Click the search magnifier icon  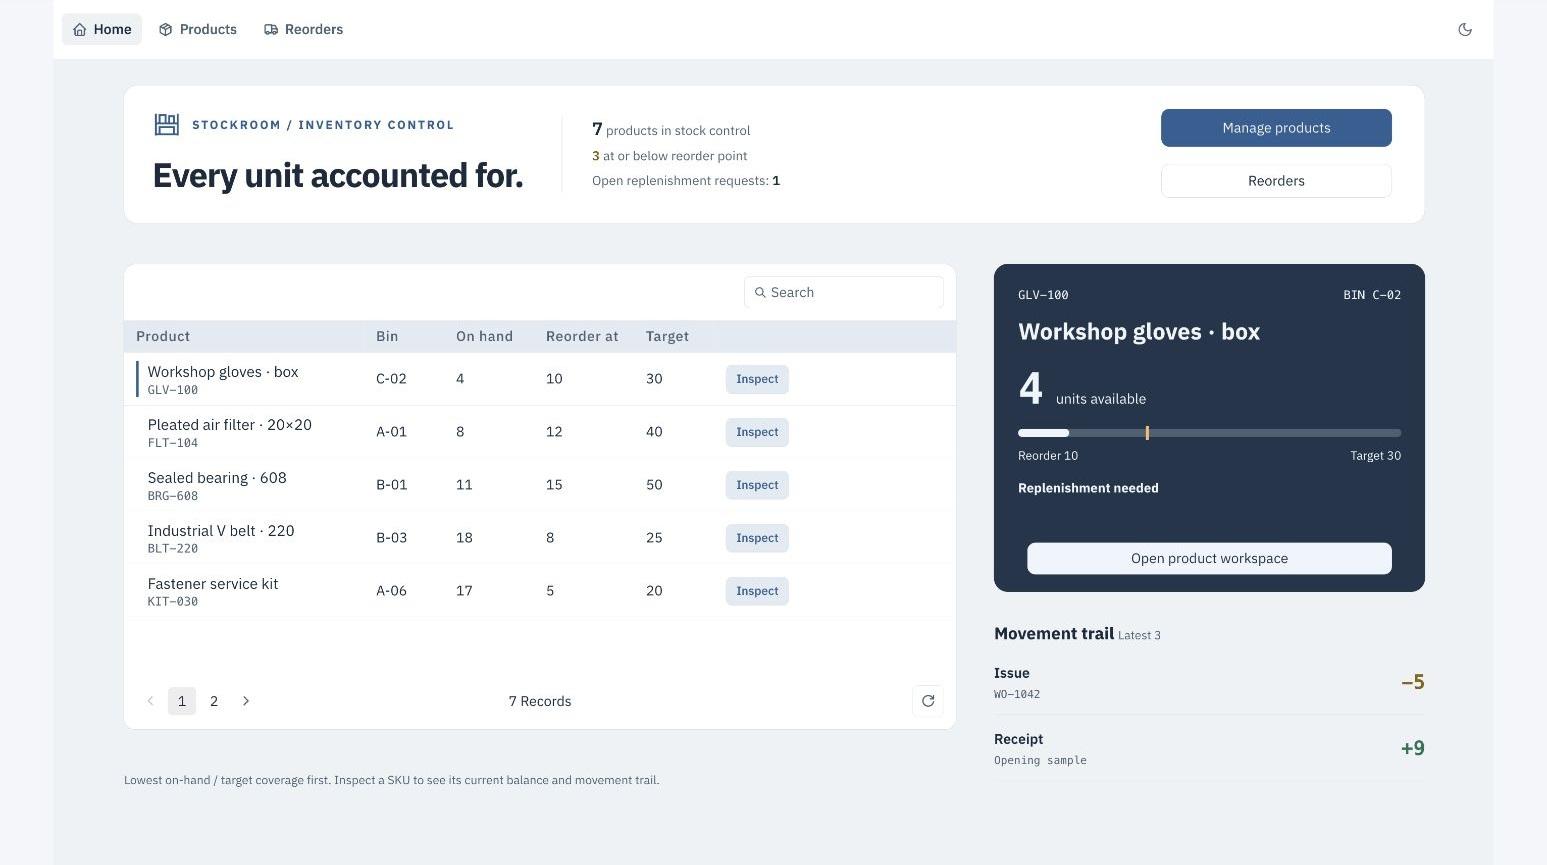point(760,292)
